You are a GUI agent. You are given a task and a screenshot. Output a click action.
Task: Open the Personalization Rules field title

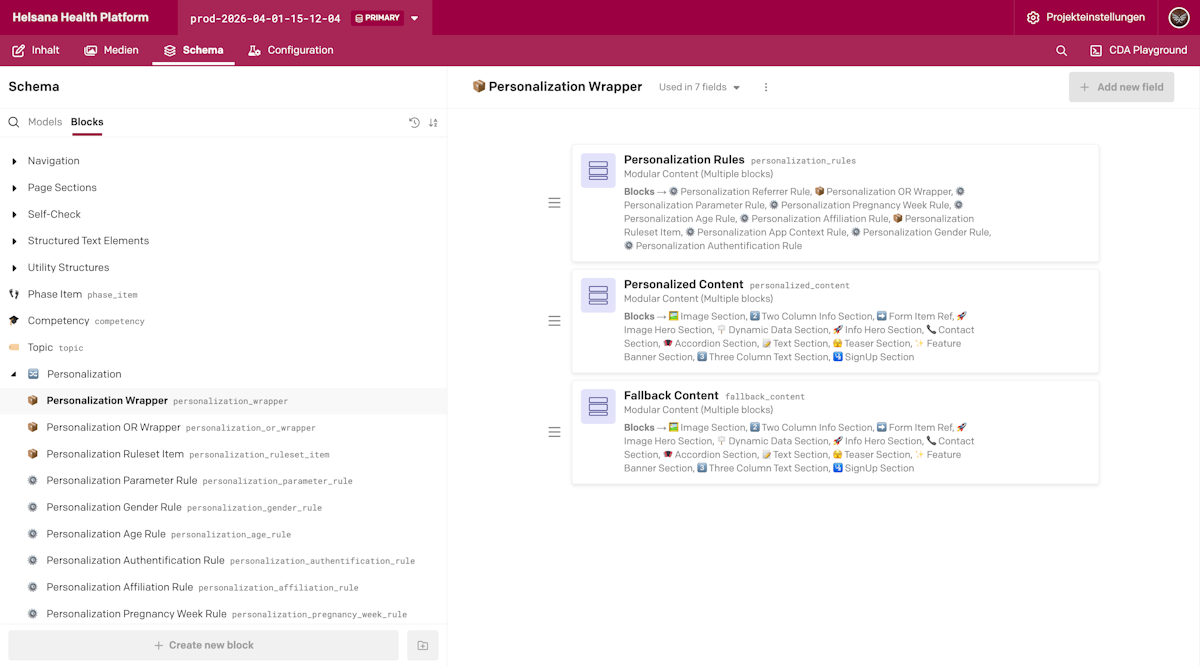tap(684, 160)
